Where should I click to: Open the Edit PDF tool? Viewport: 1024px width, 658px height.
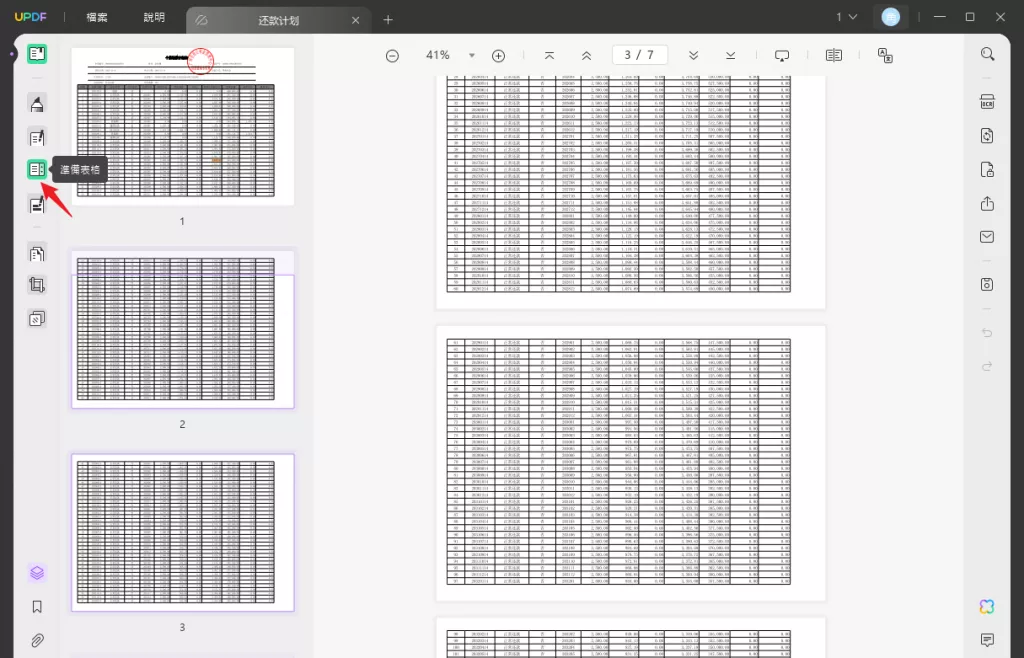click(37, 137)
